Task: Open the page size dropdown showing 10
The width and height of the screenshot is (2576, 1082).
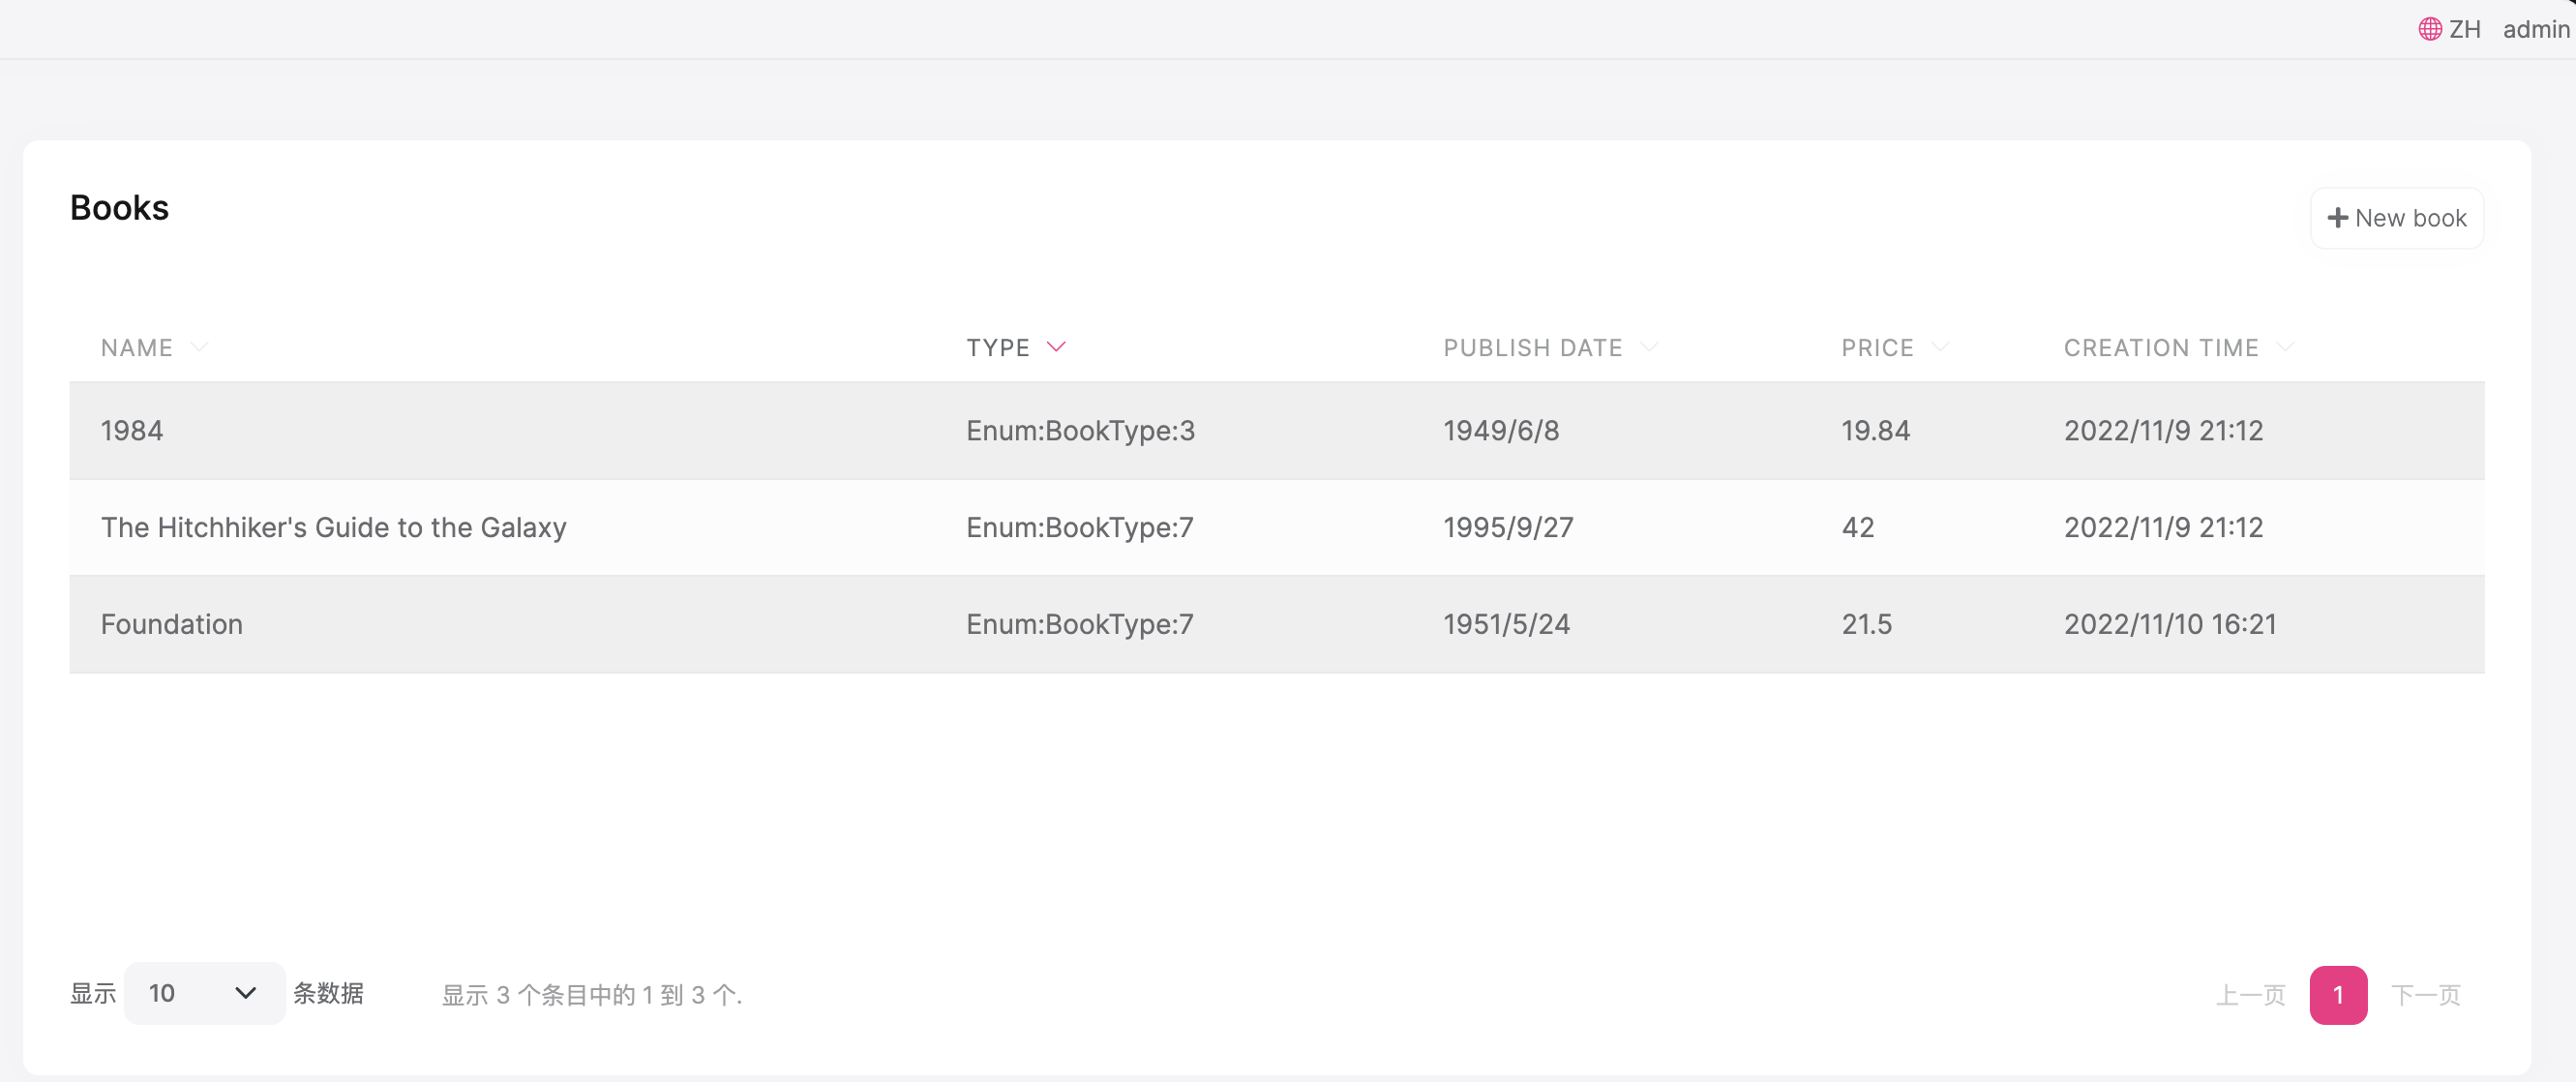Action: coord(204,993)
